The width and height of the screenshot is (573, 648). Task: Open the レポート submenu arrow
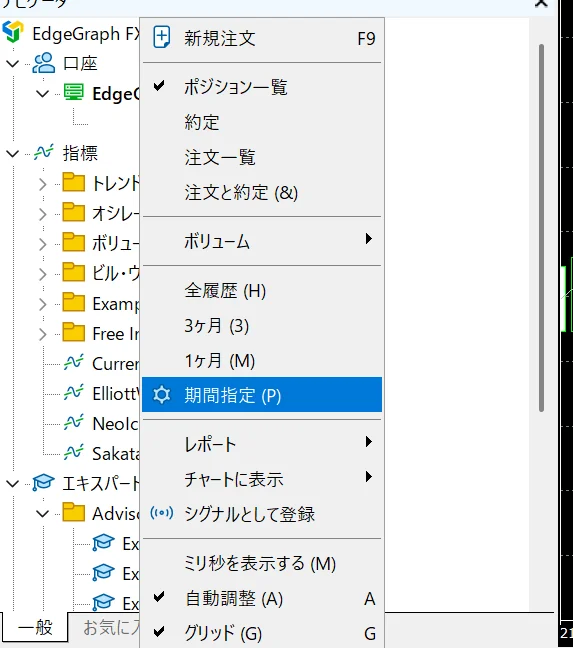[369, 442]
